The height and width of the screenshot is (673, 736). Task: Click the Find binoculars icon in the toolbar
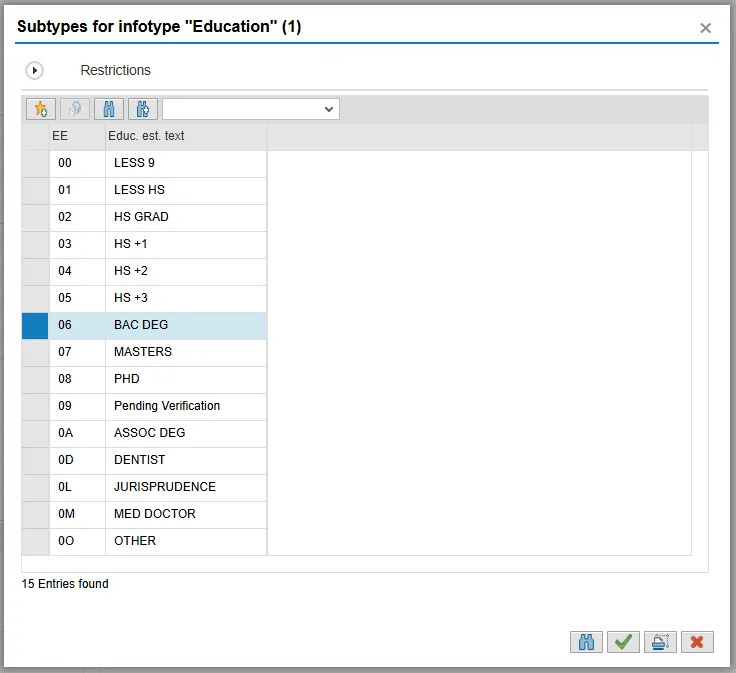click(114, 109)
